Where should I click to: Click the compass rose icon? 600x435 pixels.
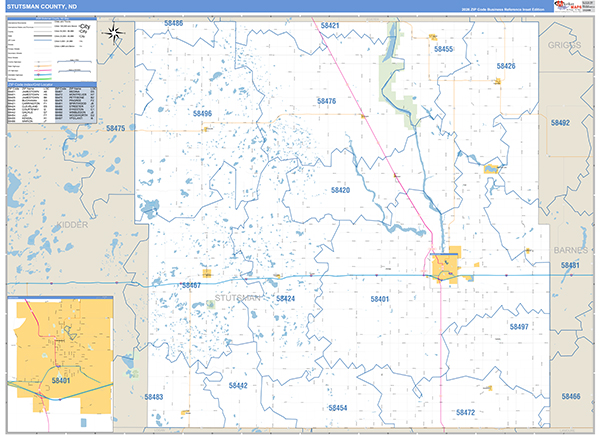click(x=114, y=34)
